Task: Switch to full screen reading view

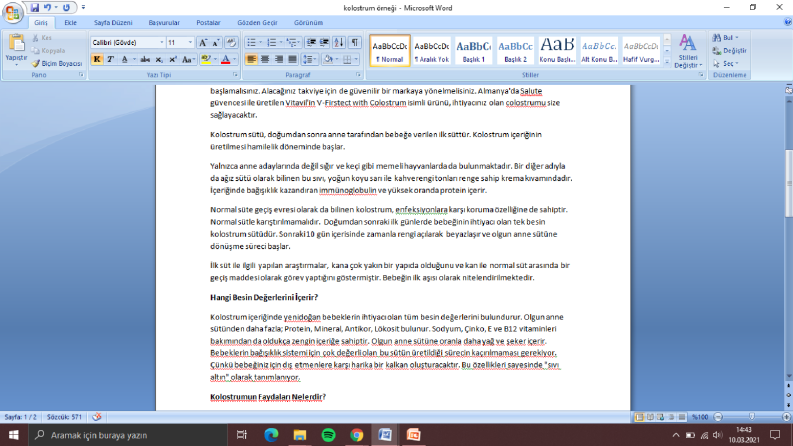Action: pyautogui.click(x=650, y=417)
